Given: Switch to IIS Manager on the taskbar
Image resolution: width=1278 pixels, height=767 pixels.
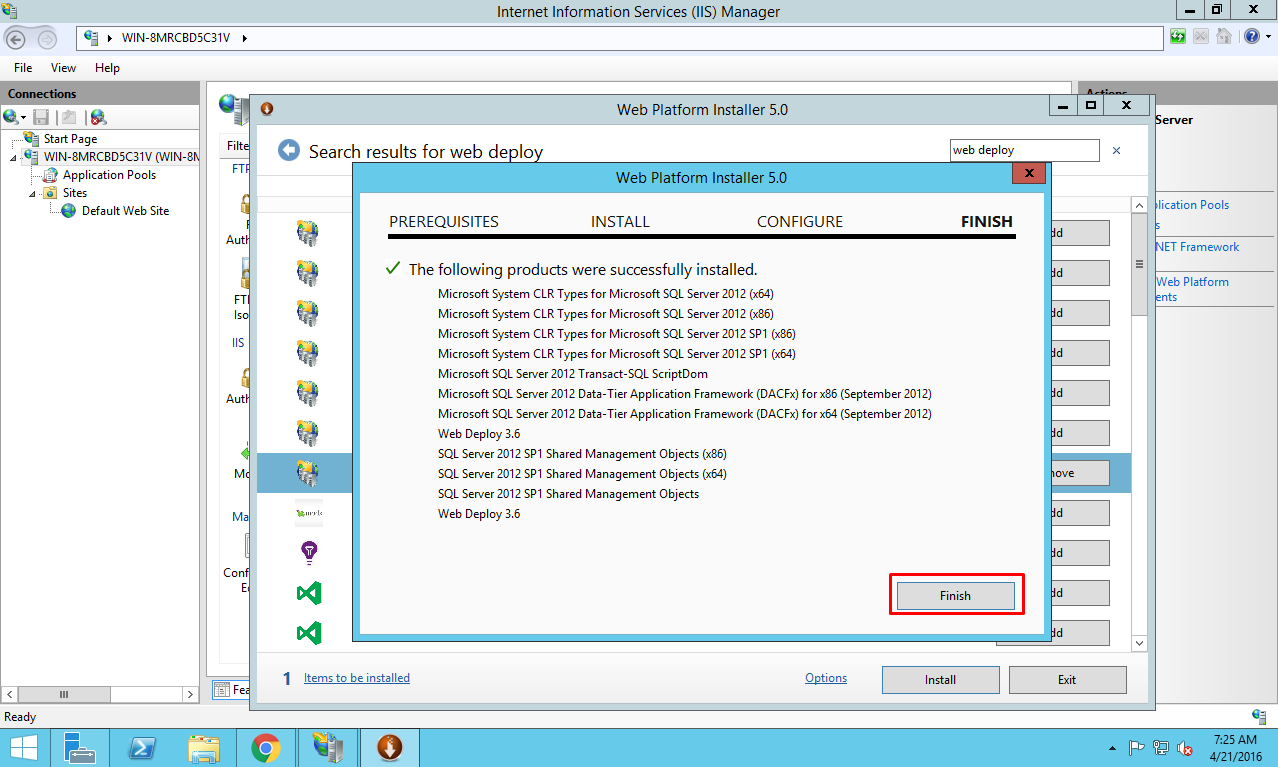Looking at the screenshot, I should 328,747.
